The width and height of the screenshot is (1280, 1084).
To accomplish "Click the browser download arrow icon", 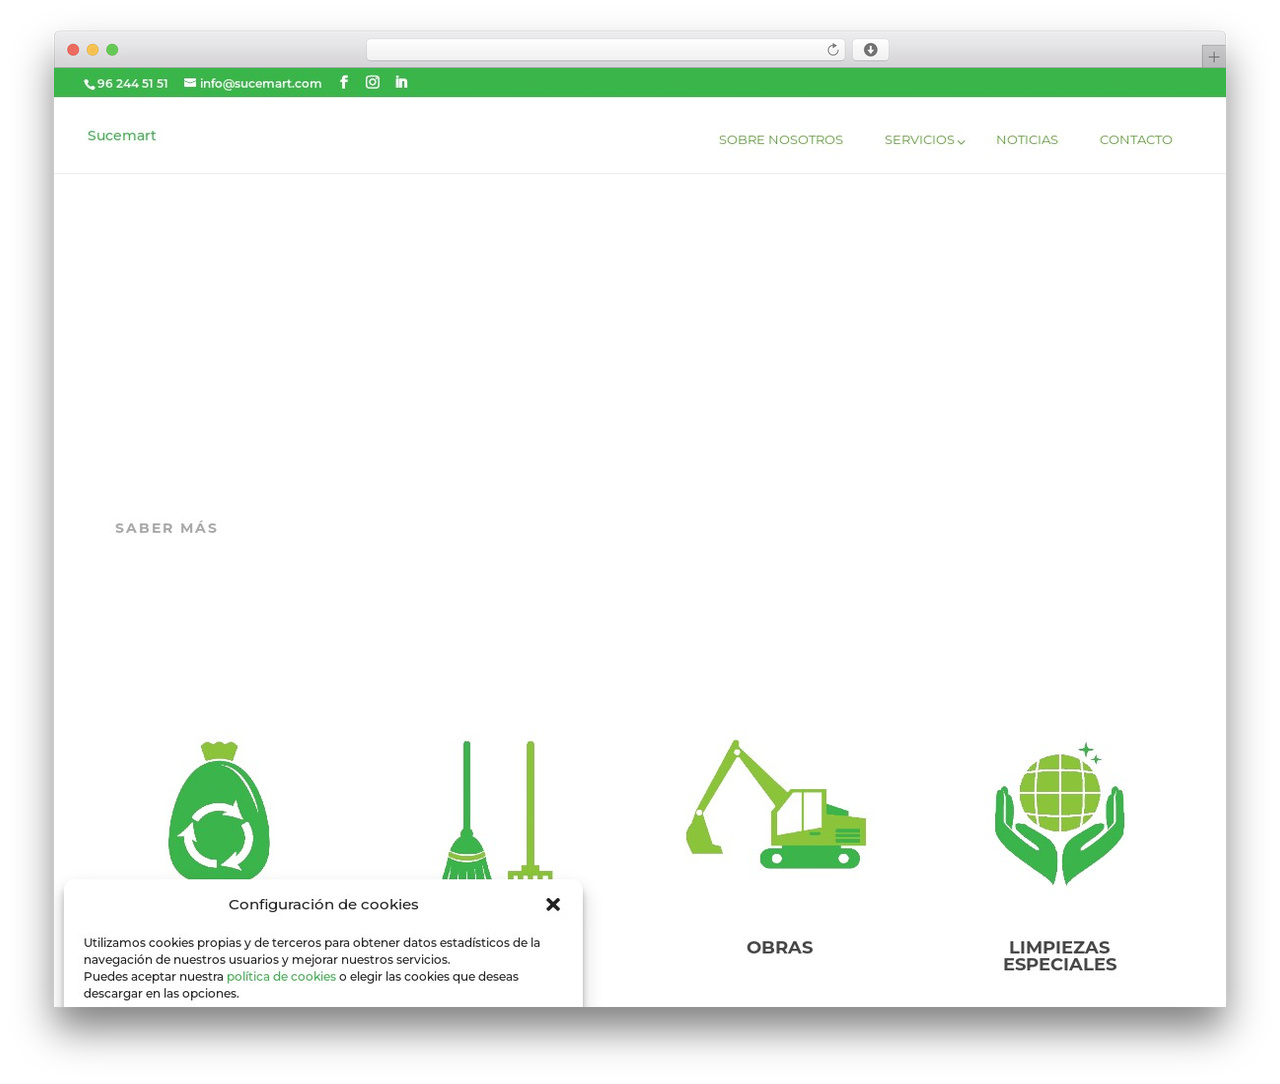I will click(x=871, y=50).
